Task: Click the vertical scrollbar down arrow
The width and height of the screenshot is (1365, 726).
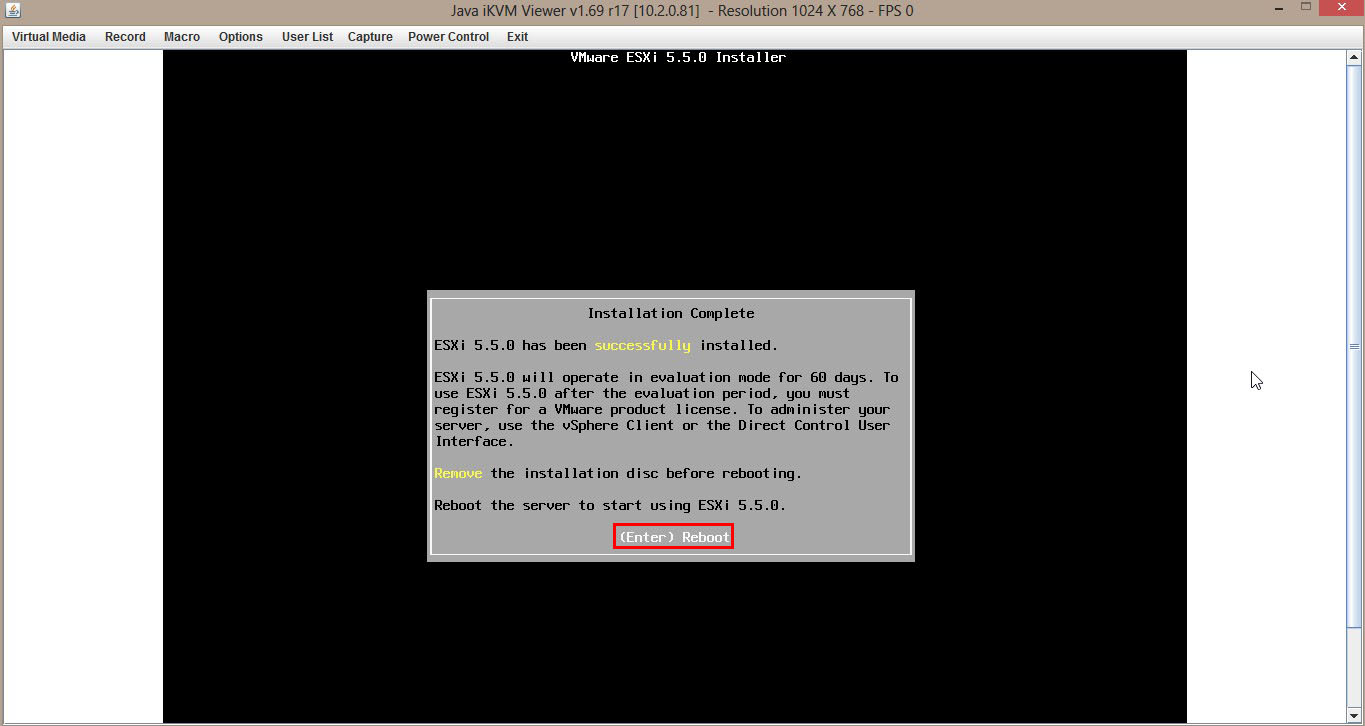Action: click(x=1354, y=716)
